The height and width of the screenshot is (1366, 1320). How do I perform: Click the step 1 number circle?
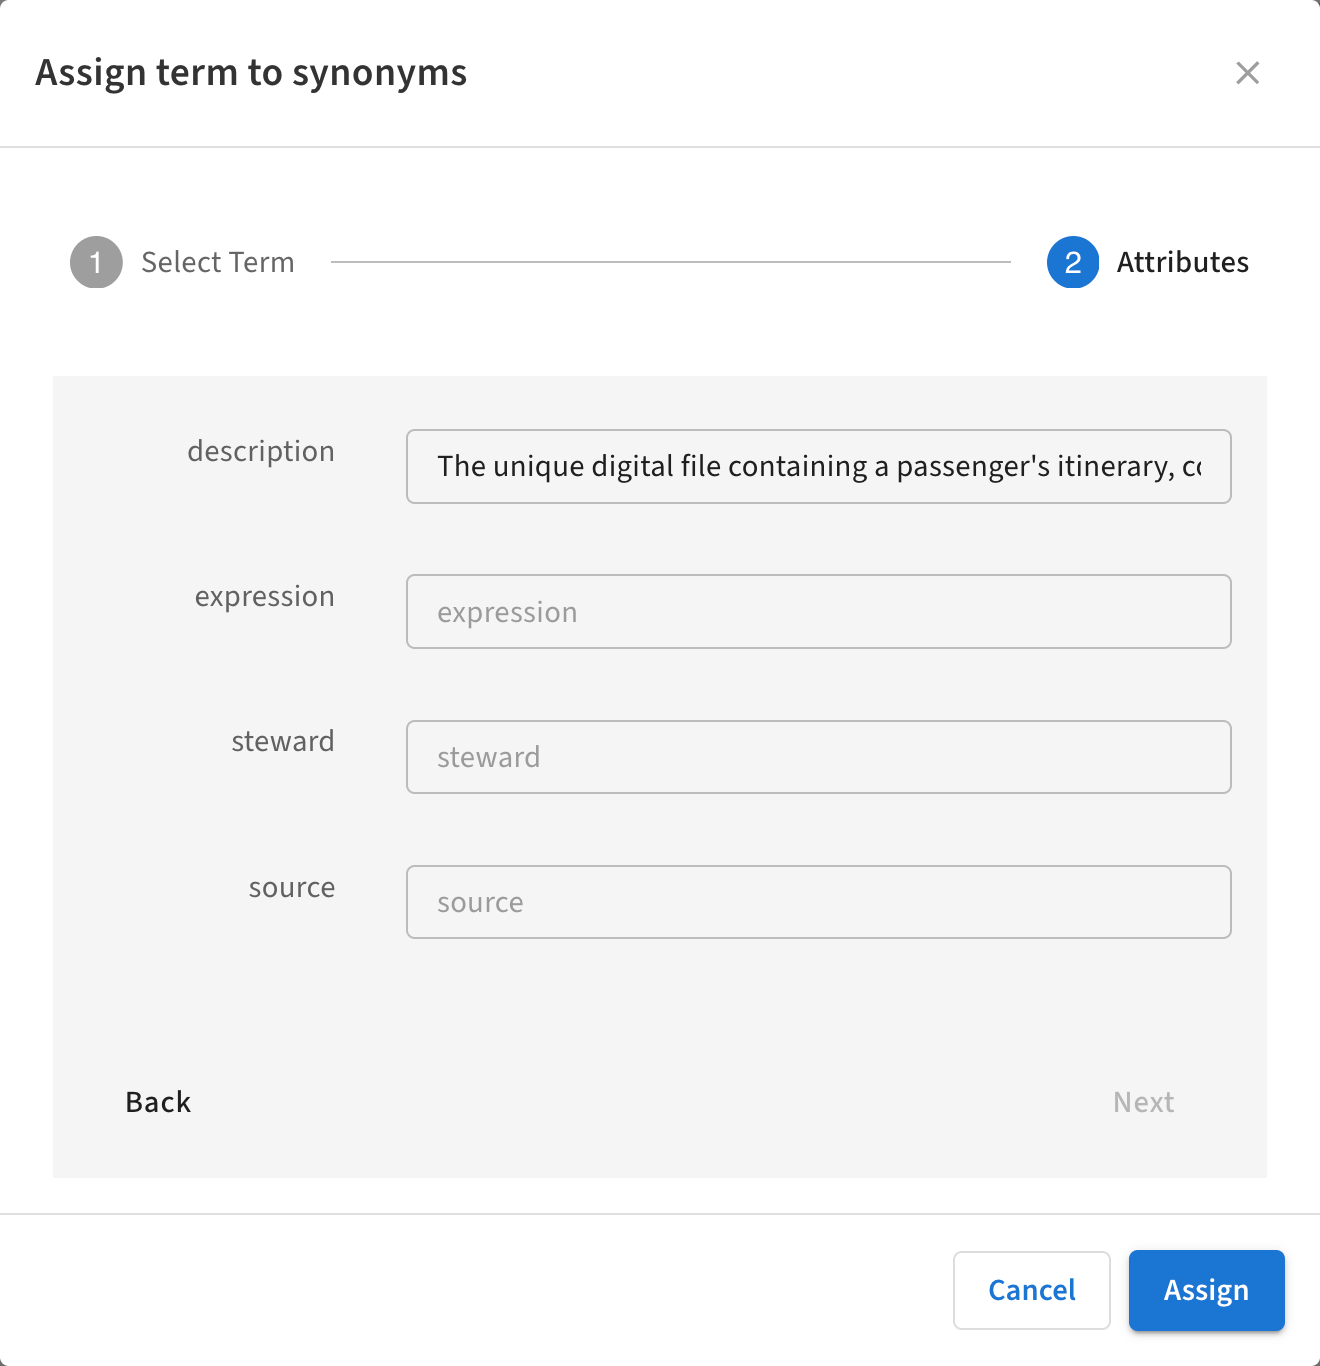pyautogui.click(x=96, y=262)
